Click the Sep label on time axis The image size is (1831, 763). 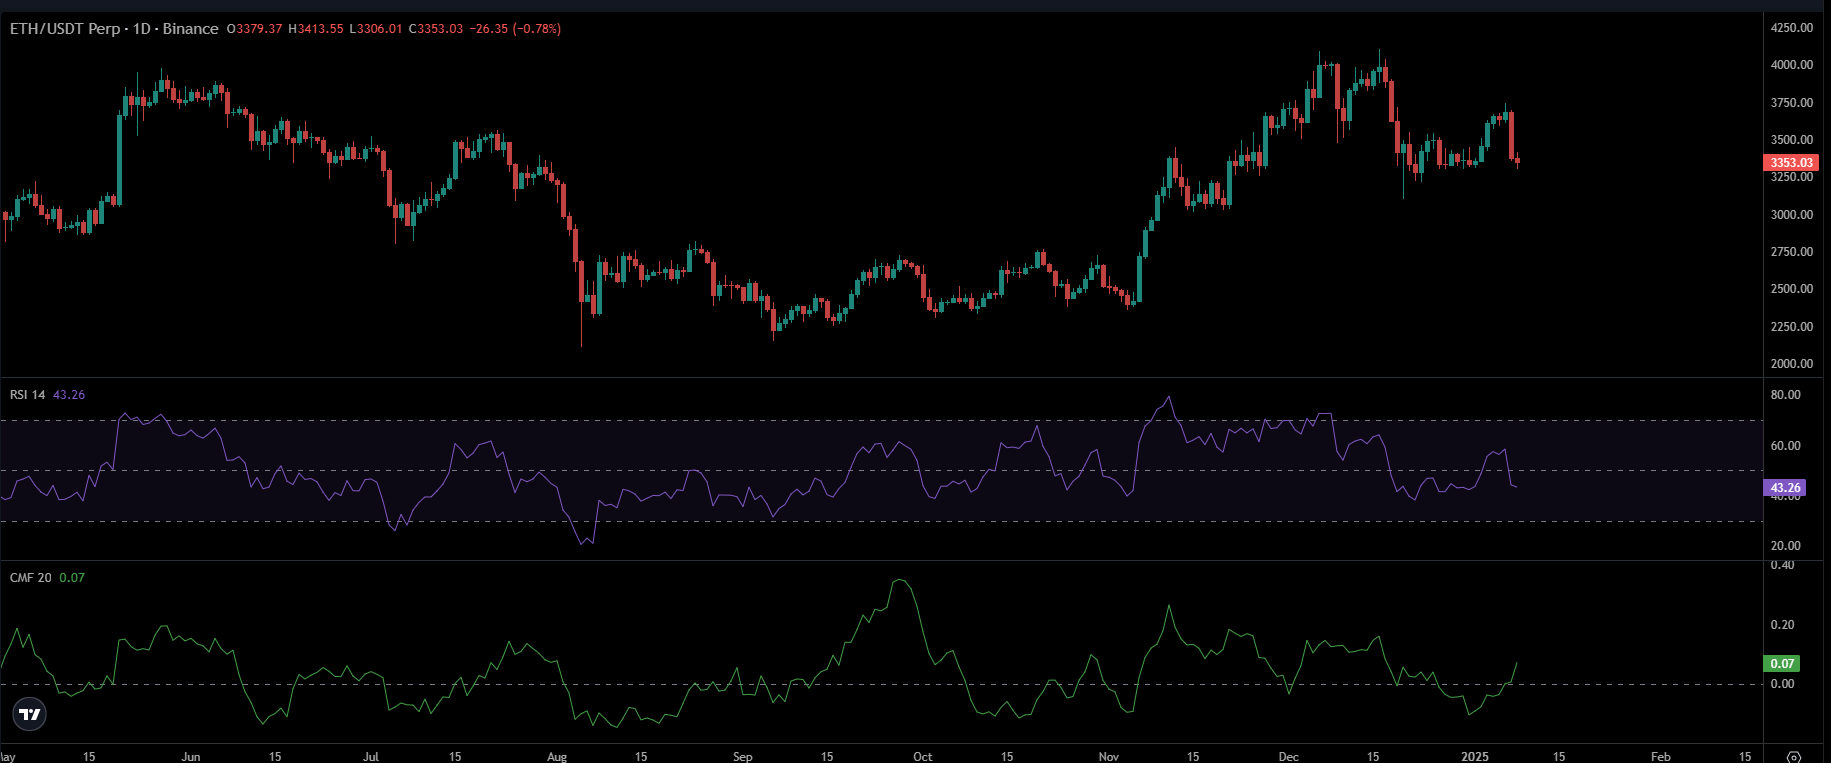(x=742, y=756)
